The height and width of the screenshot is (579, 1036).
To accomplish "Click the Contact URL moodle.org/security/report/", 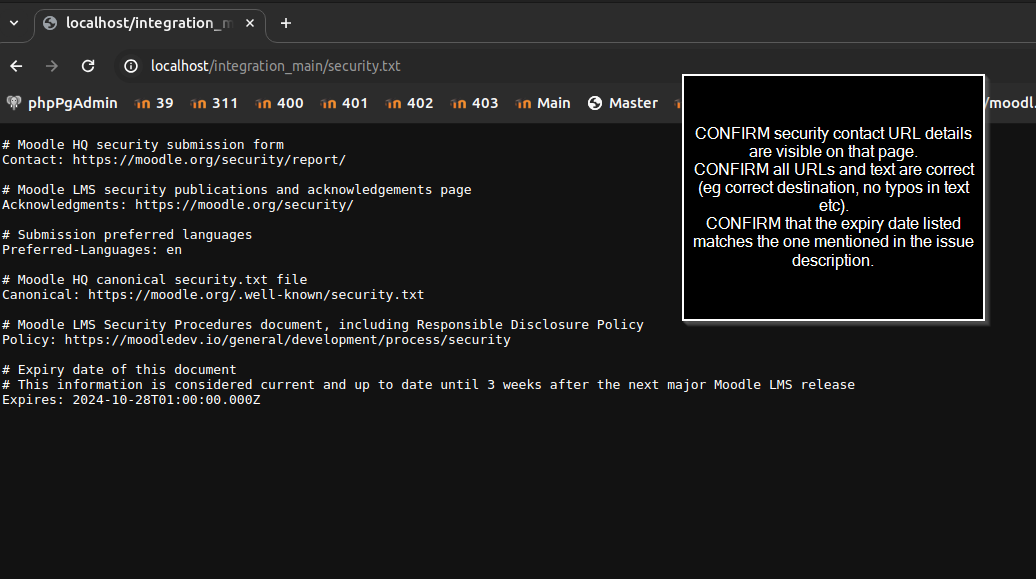I will coord(209,160).
